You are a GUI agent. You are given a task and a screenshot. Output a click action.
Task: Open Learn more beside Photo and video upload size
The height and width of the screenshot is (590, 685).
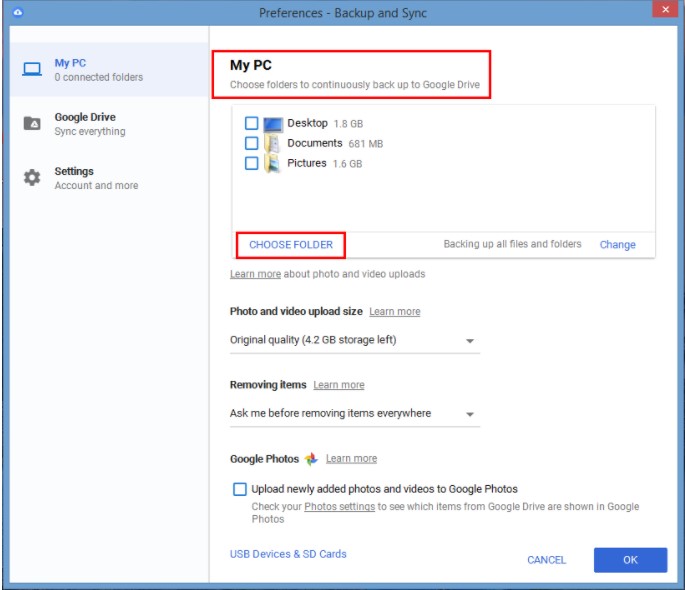click(395, 311)
